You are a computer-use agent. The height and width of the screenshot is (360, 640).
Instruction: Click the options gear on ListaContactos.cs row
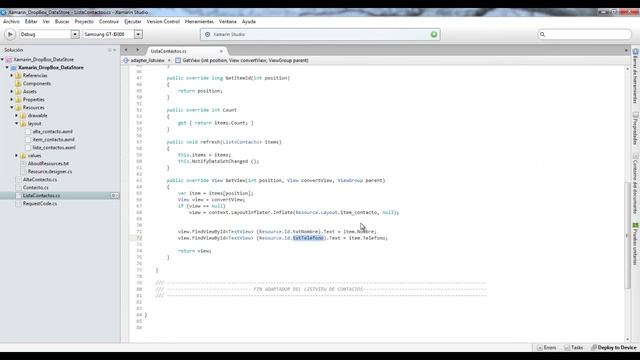[x=115, y=196]
